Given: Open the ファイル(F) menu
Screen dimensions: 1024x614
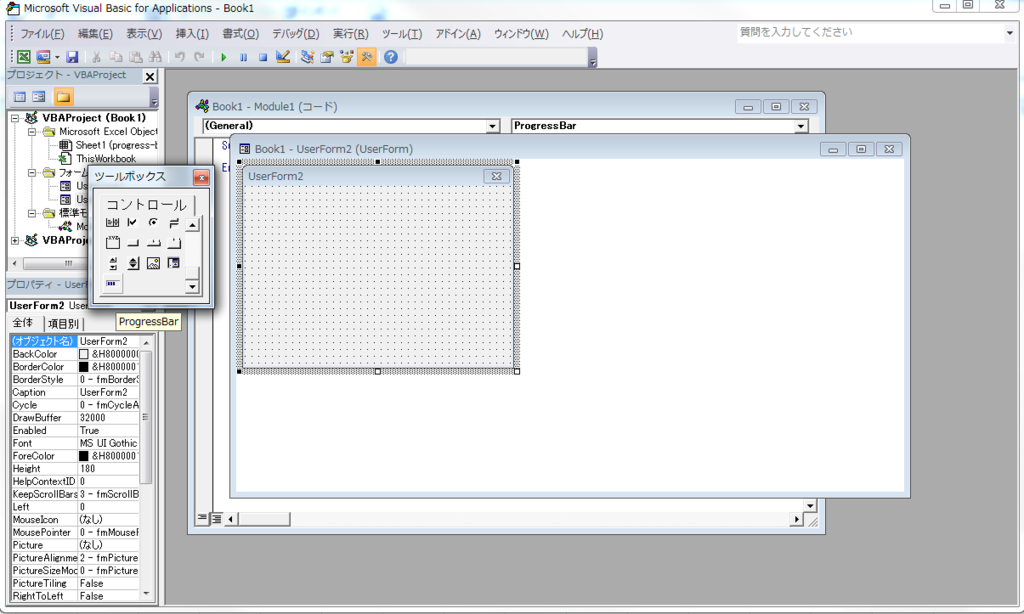Looking at the screenshot, I should coord(42,34).
